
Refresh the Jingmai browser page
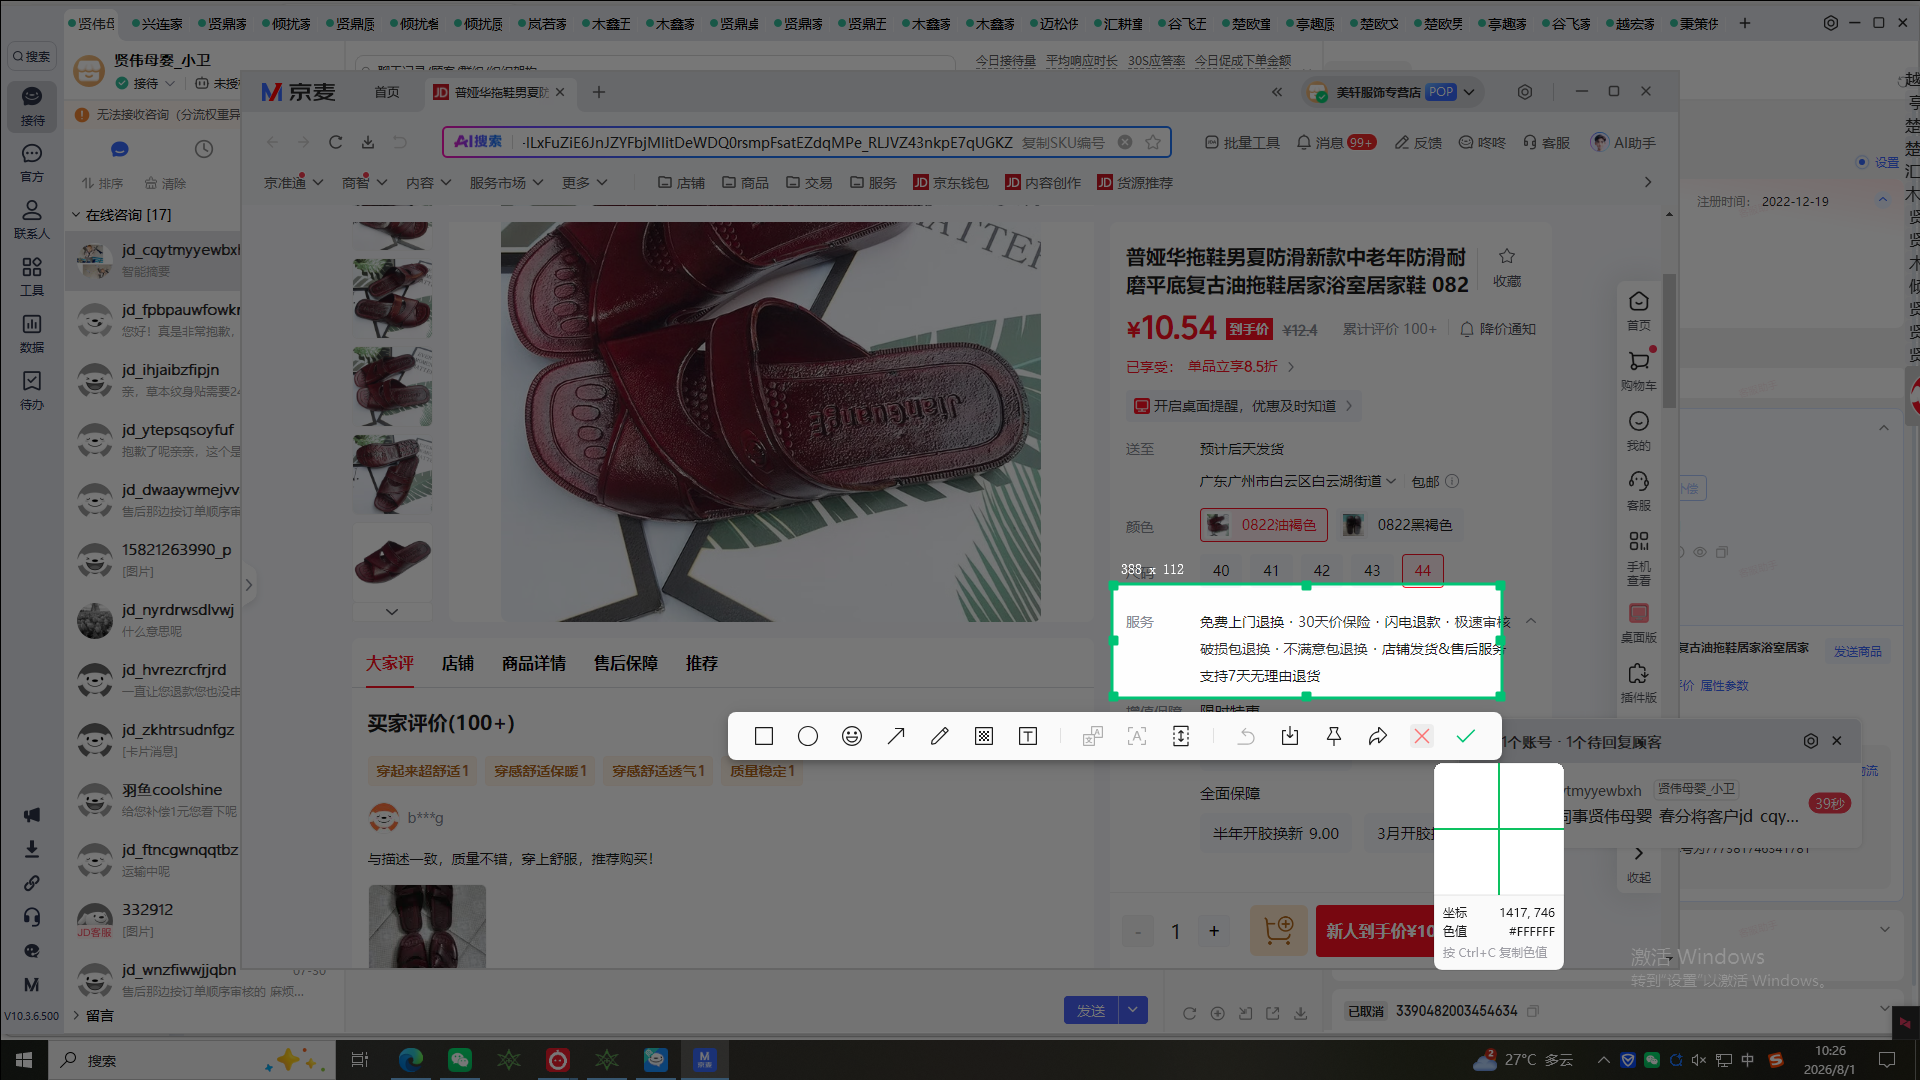(336, 143)
